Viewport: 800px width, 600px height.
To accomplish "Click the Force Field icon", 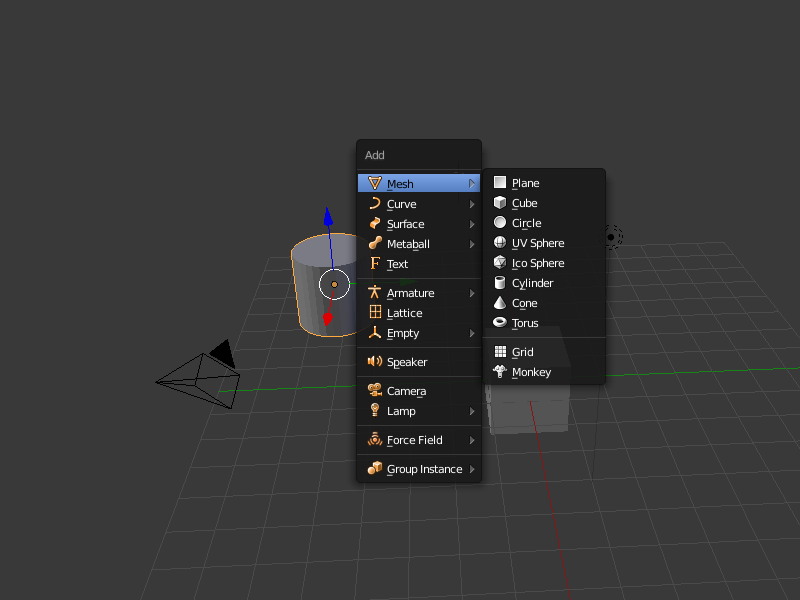I will point(375,439).
